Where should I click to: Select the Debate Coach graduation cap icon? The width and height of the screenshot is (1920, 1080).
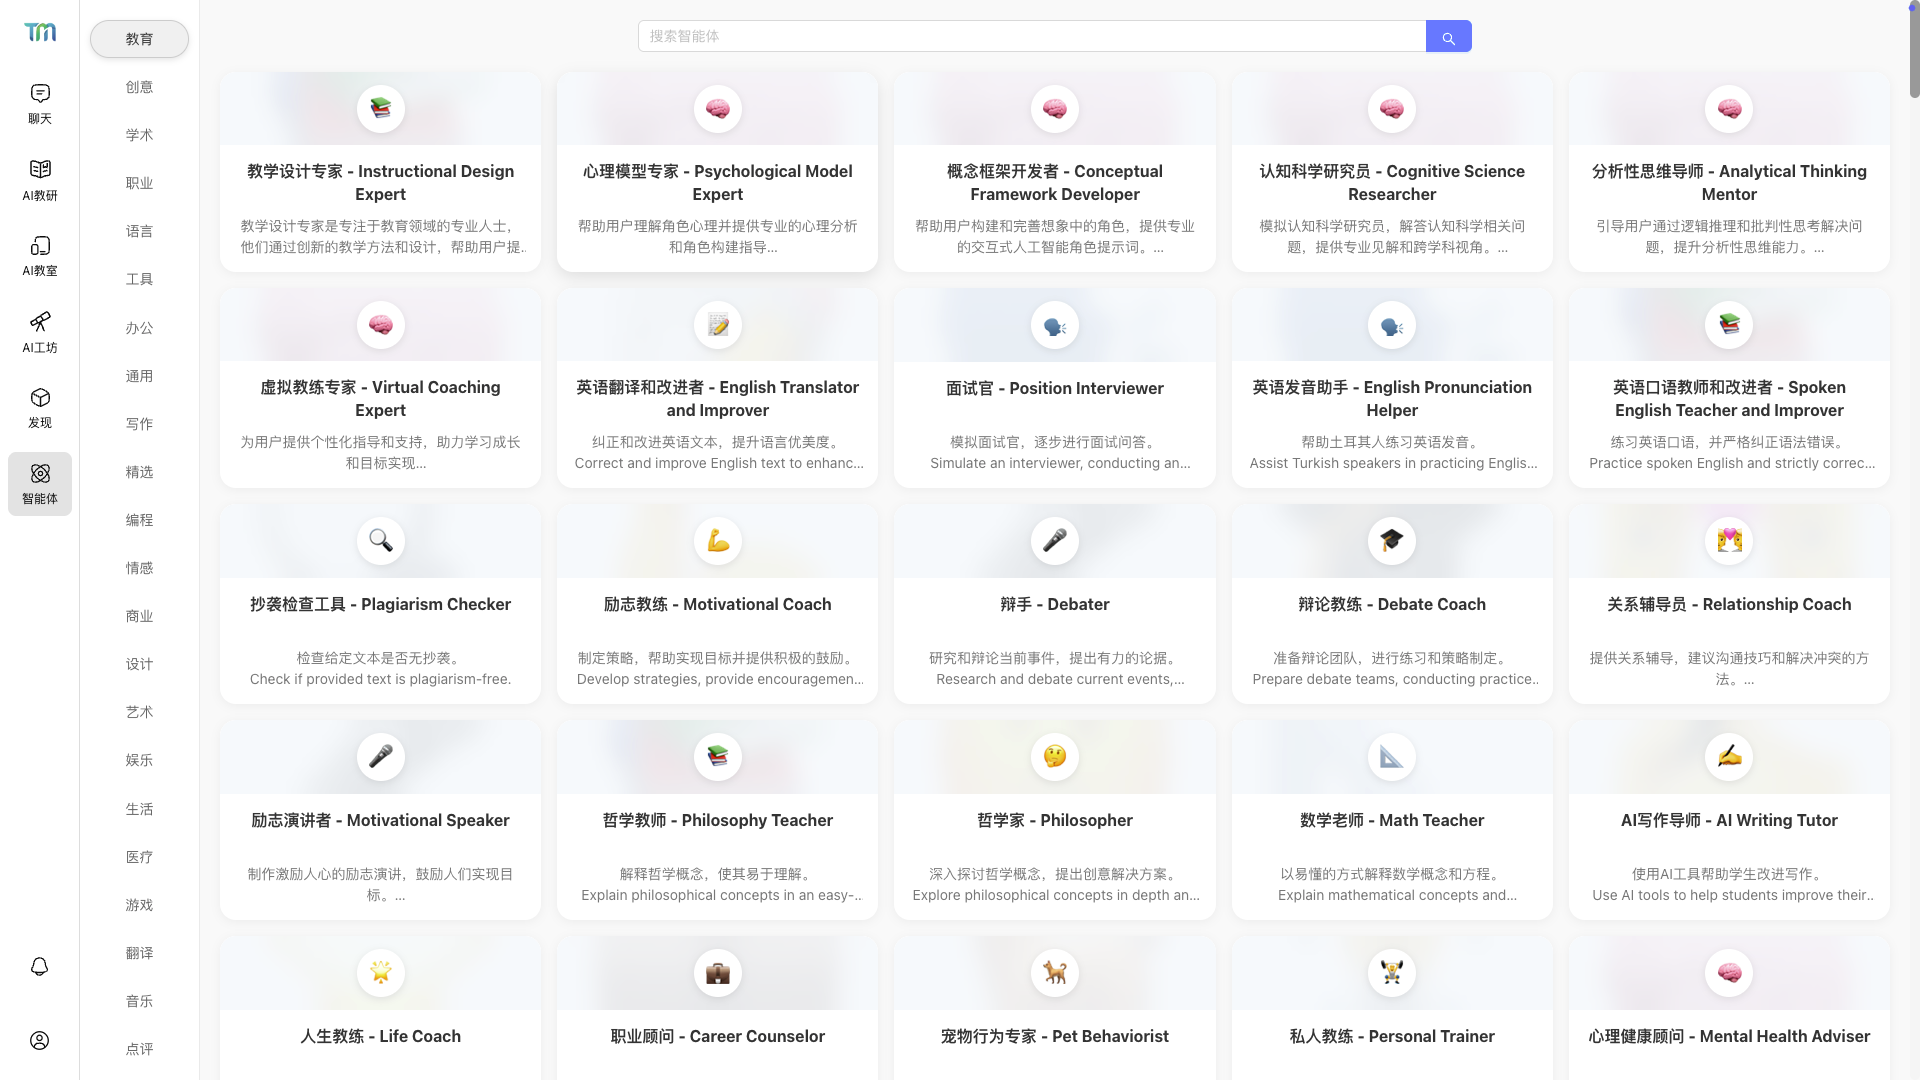1391,541
